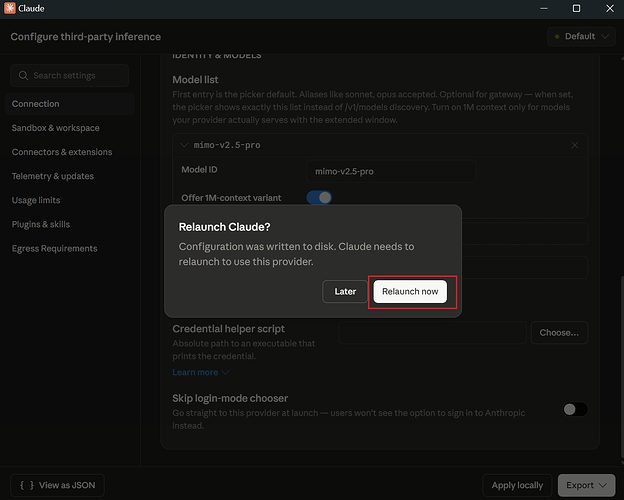Click the Relaunch now button
624x500 pixels.
click(x=410, y=291)
